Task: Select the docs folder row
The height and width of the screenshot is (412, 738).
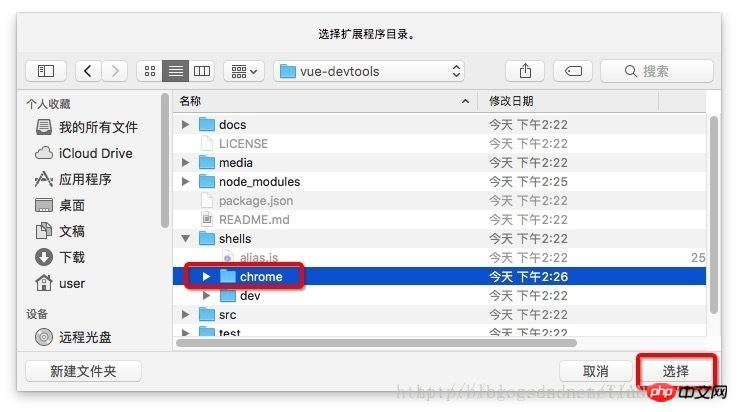Action: 440,125
